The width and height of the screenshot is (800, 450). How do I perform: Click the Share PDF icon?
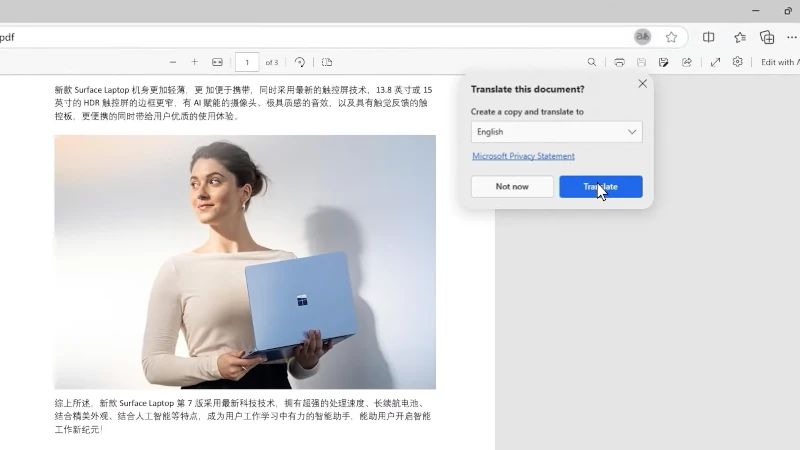tap(687, 62)
